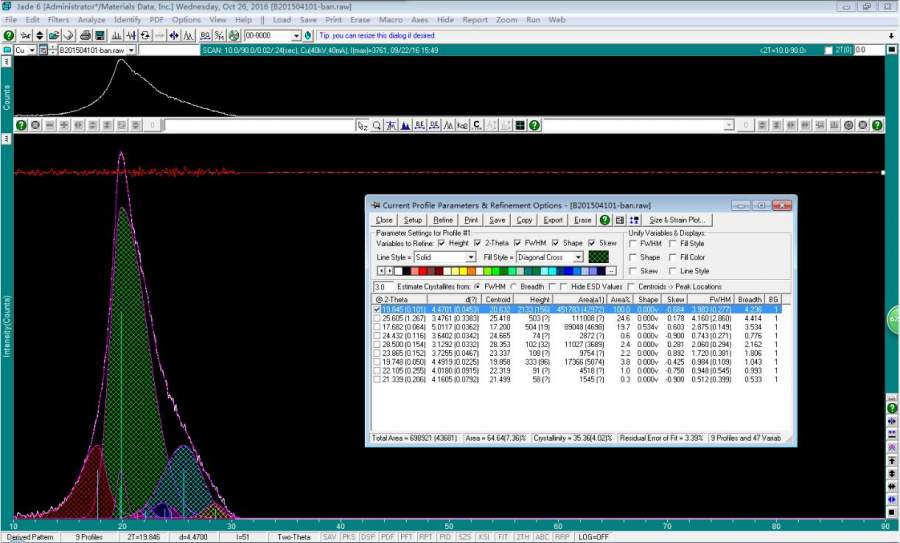Open the Options menu
This screenshot has width=900, height=543.
186,20
